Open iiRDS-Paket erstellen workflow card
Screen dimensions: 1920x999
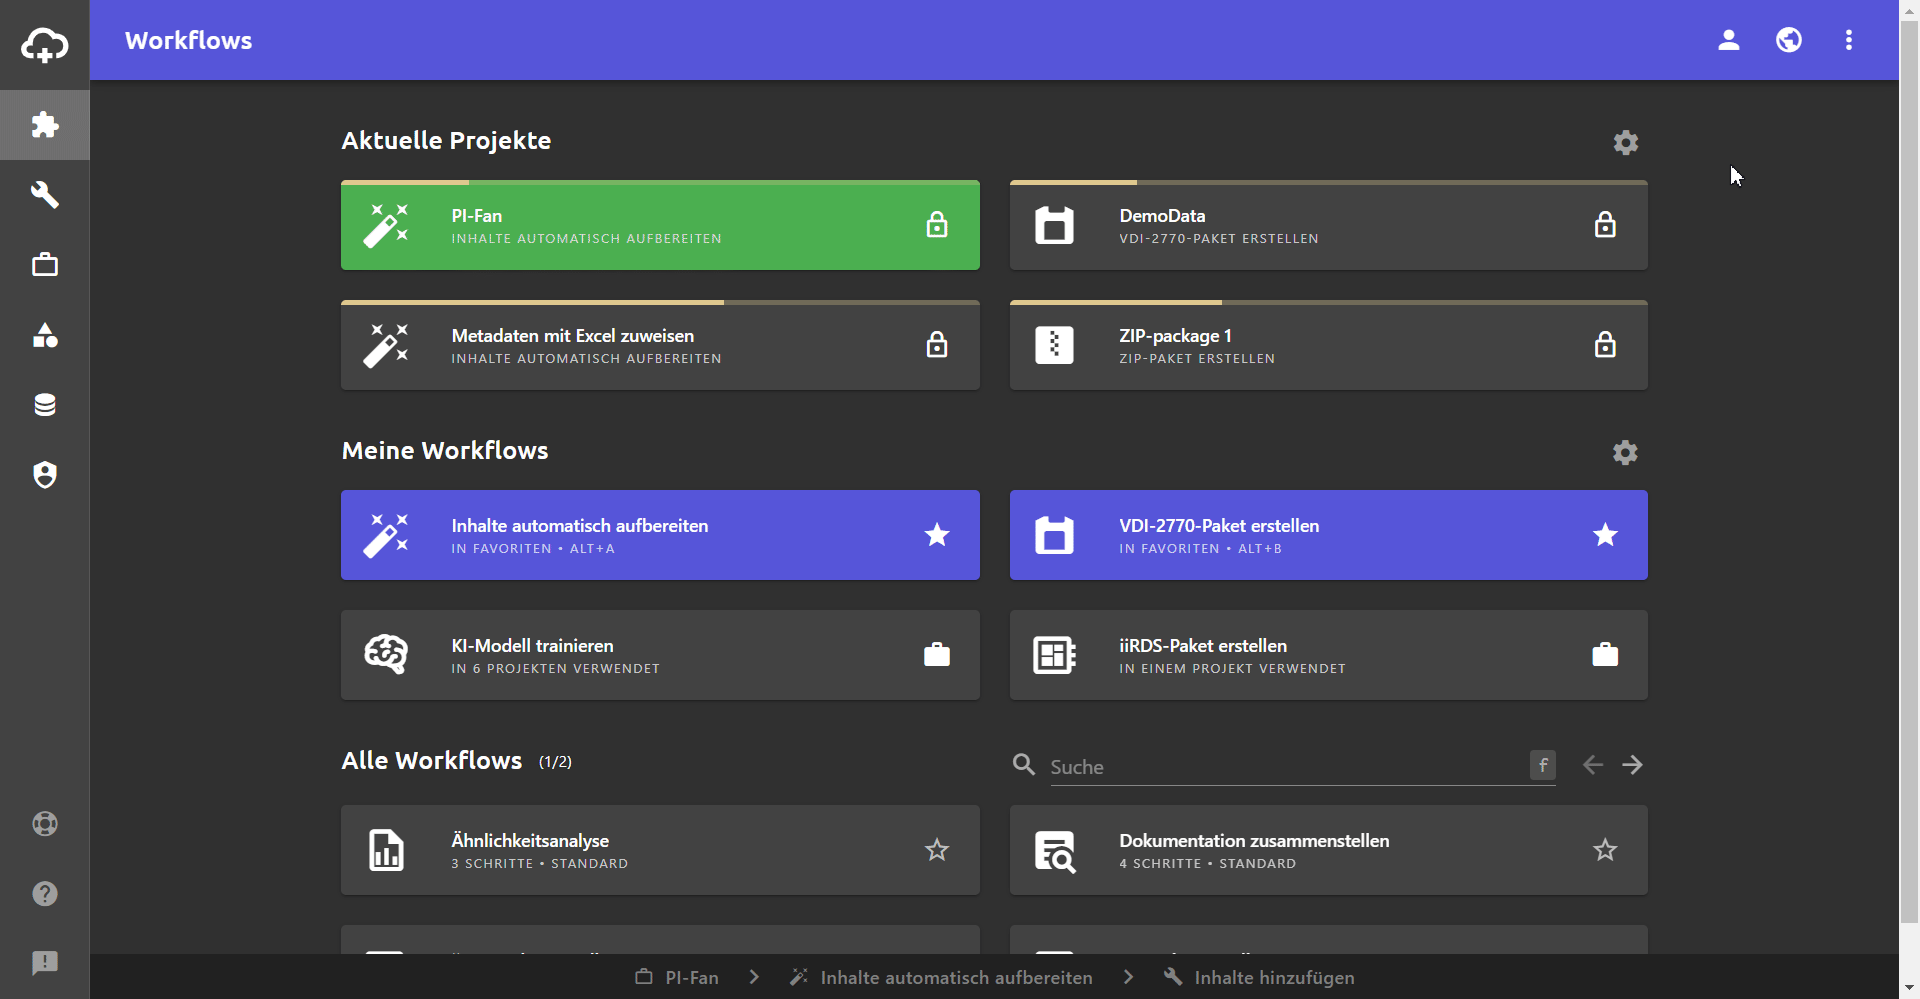[x=1329, y=655]
